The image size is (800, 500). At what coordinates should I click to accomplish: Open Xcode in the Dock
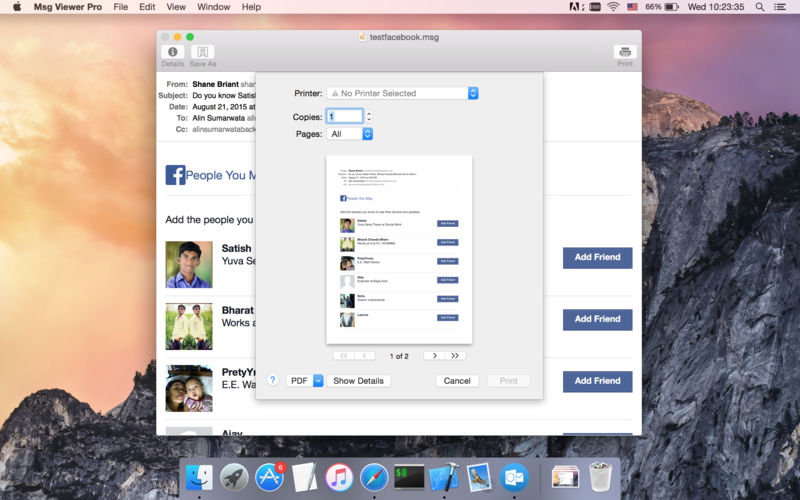[444, 478]
